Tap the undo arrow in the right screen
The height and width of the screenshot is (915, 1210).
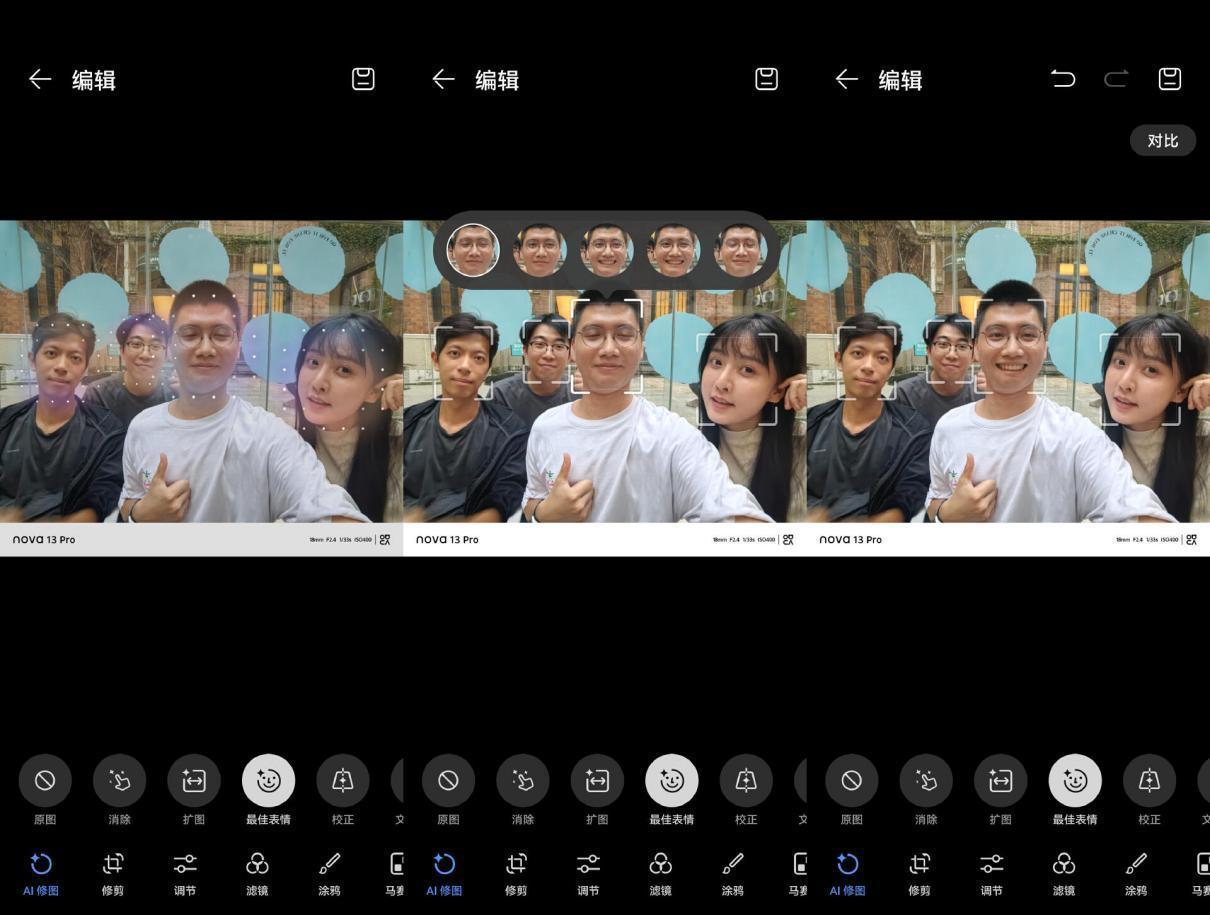tap(1063, 79)
